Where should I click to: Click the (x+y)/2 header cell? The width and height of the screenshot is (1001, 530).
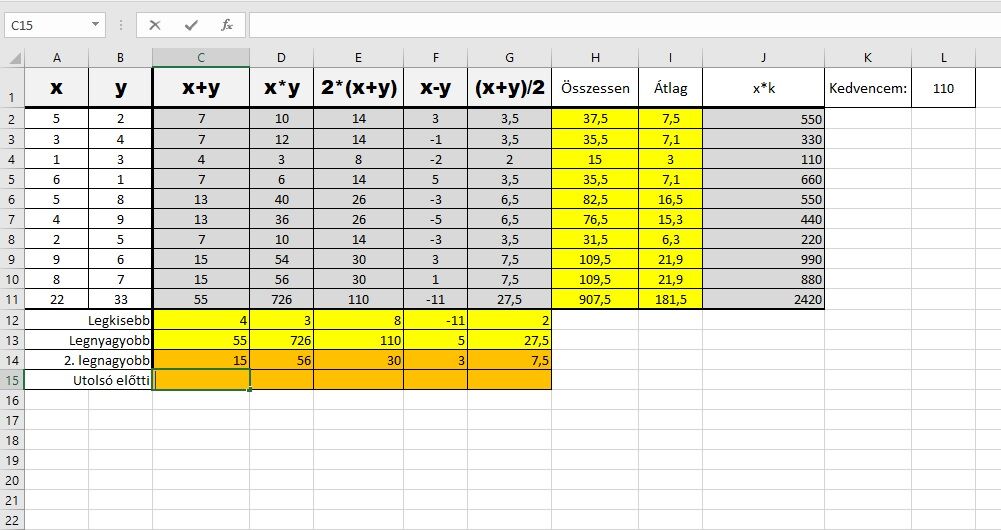tap(509, 88)
